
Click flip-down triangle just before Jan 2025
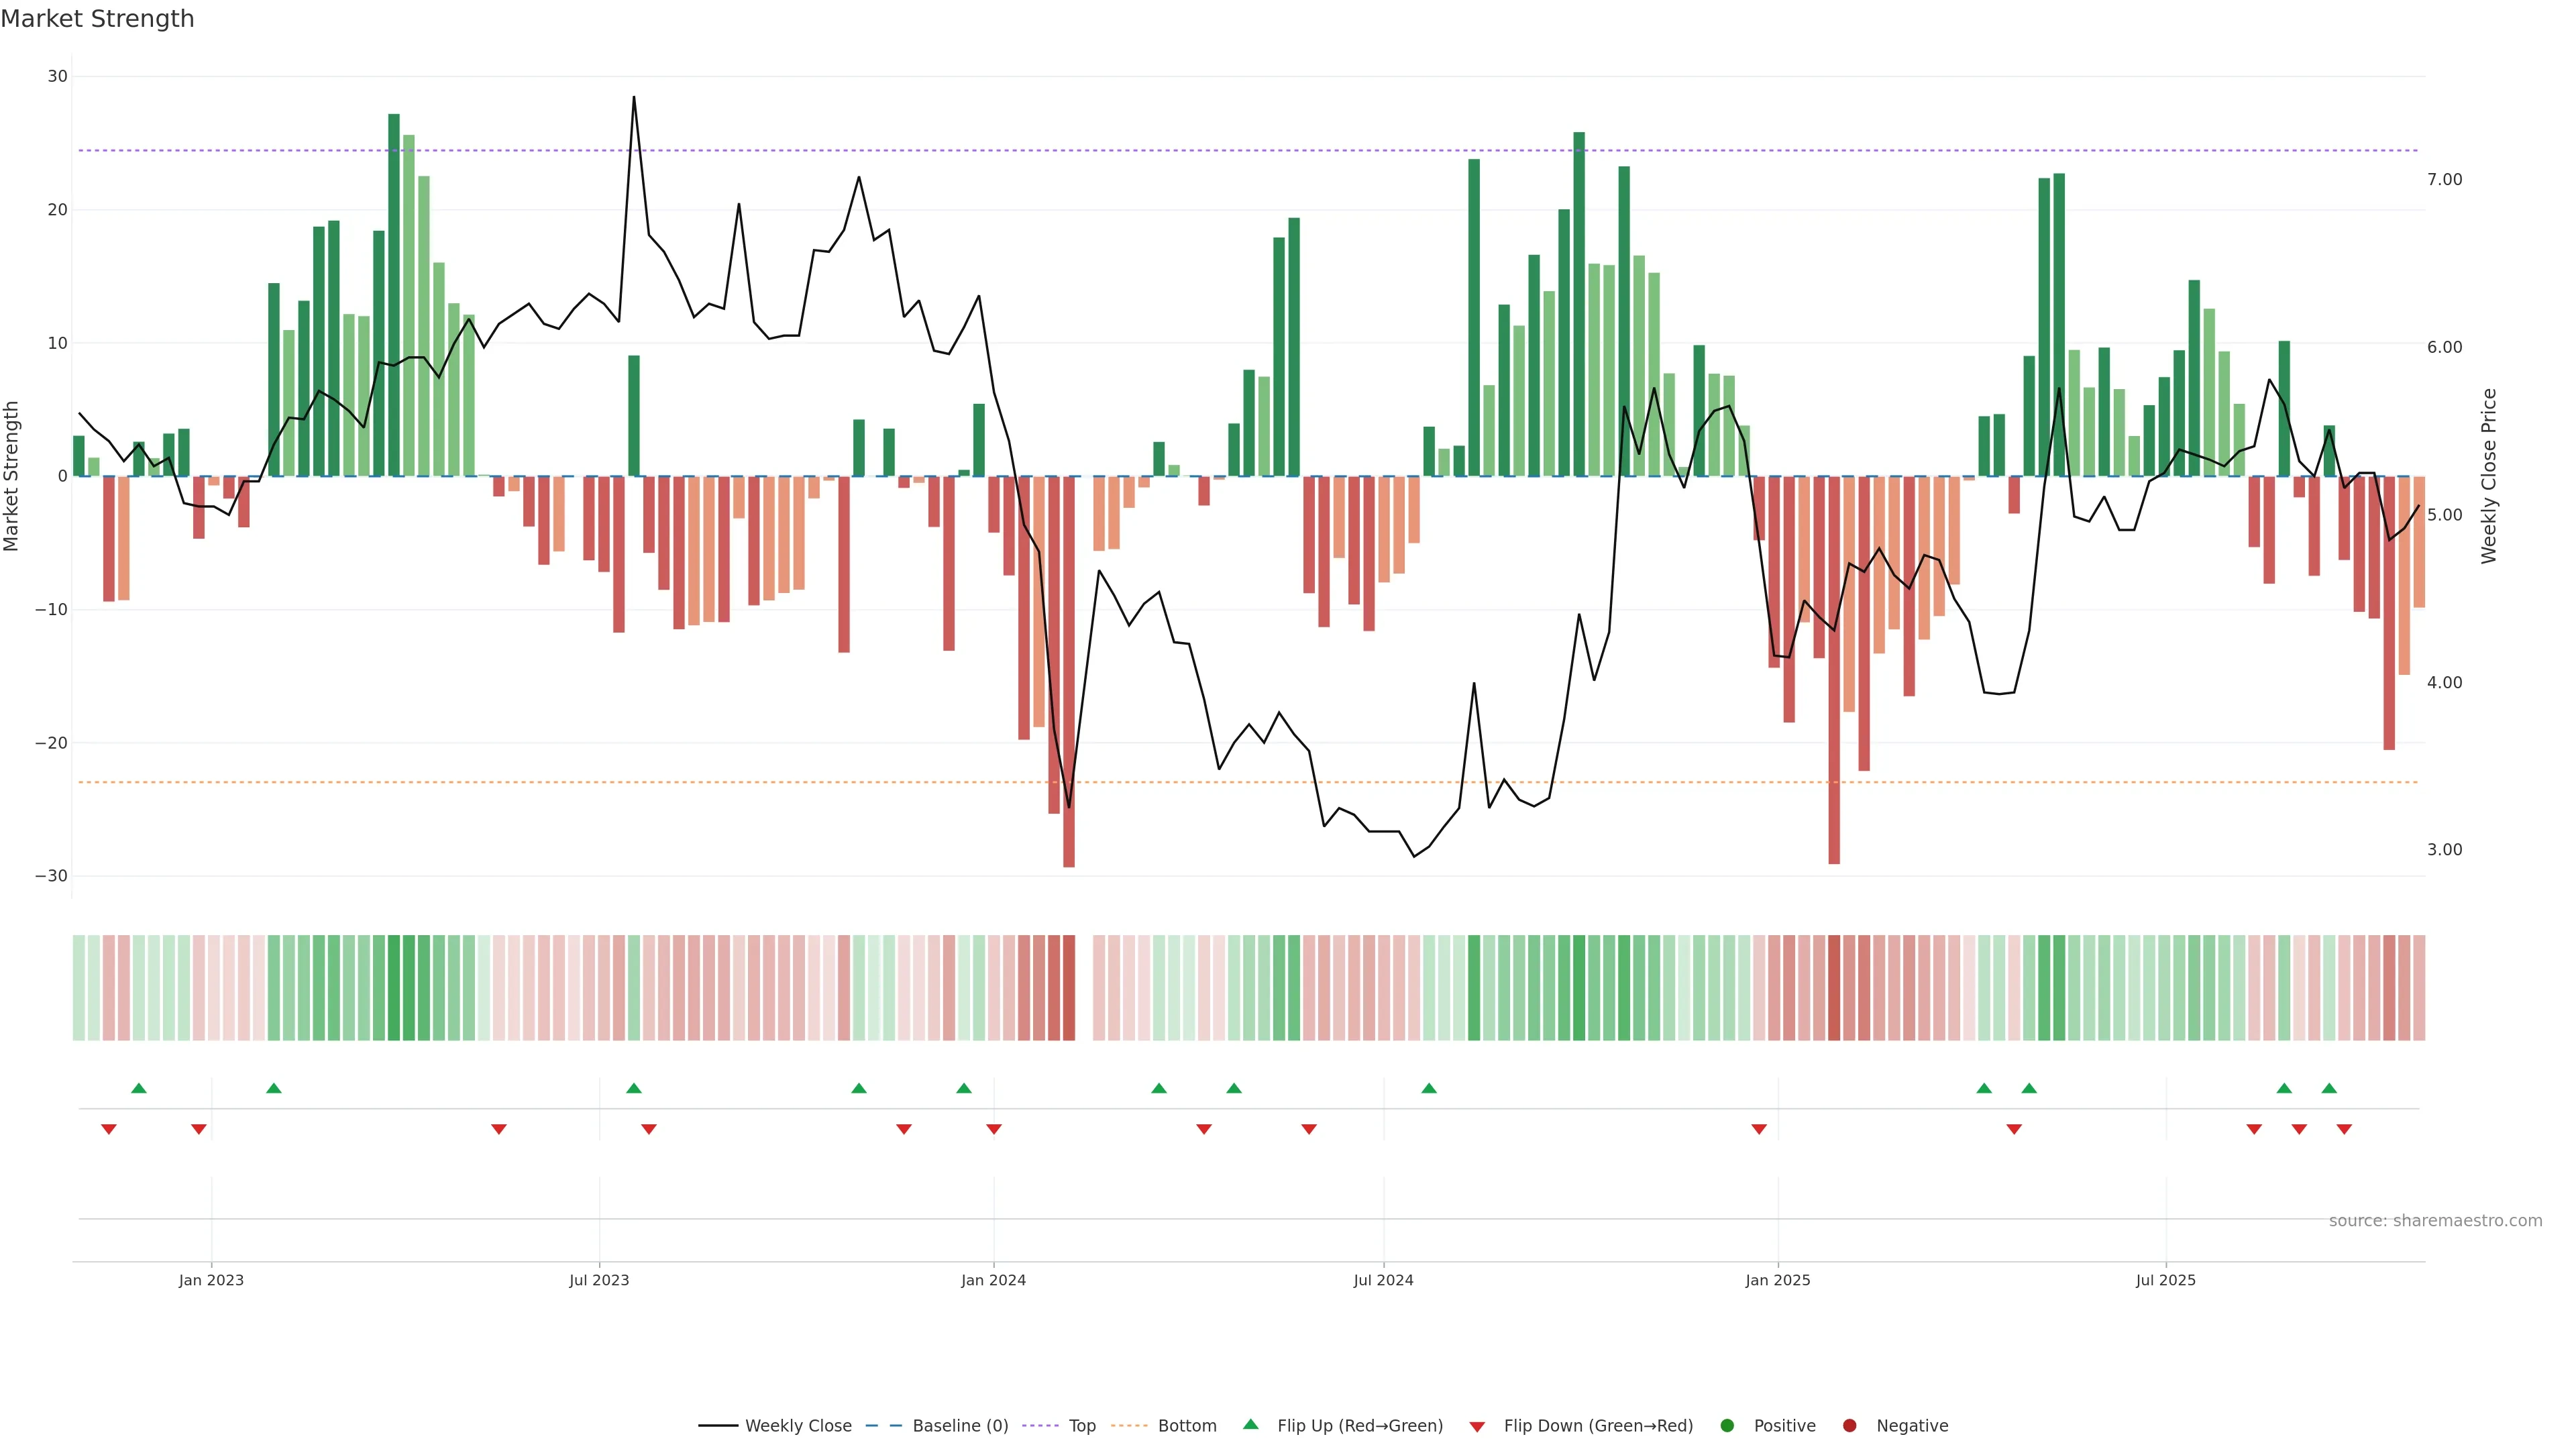pos(1759,1129)
